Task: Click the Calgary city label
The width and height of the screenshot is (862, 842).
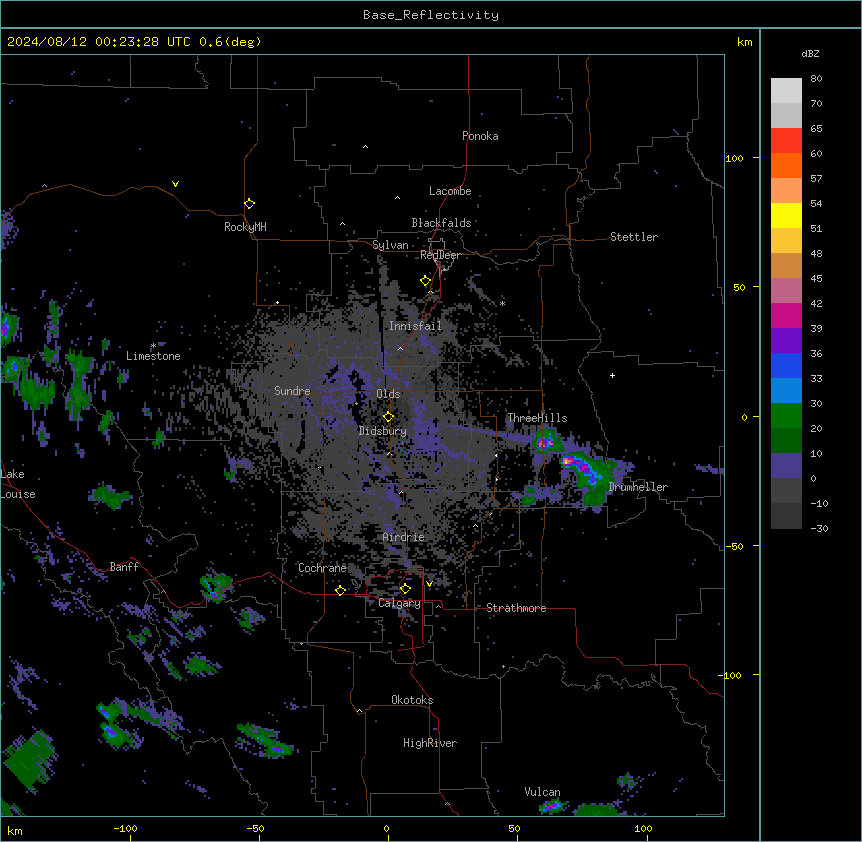Action: (399, 603)
